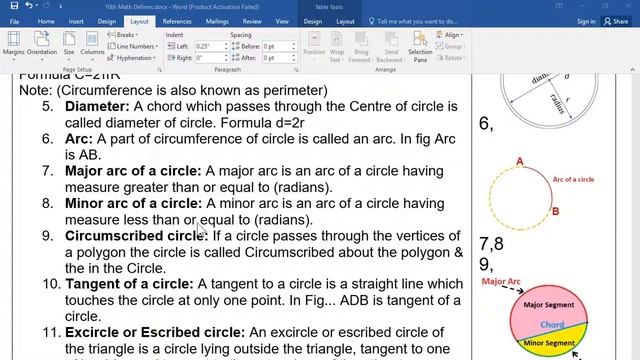Decrease Spacing After with down arrow
640x360 pixels.
[x=293, y=60]
